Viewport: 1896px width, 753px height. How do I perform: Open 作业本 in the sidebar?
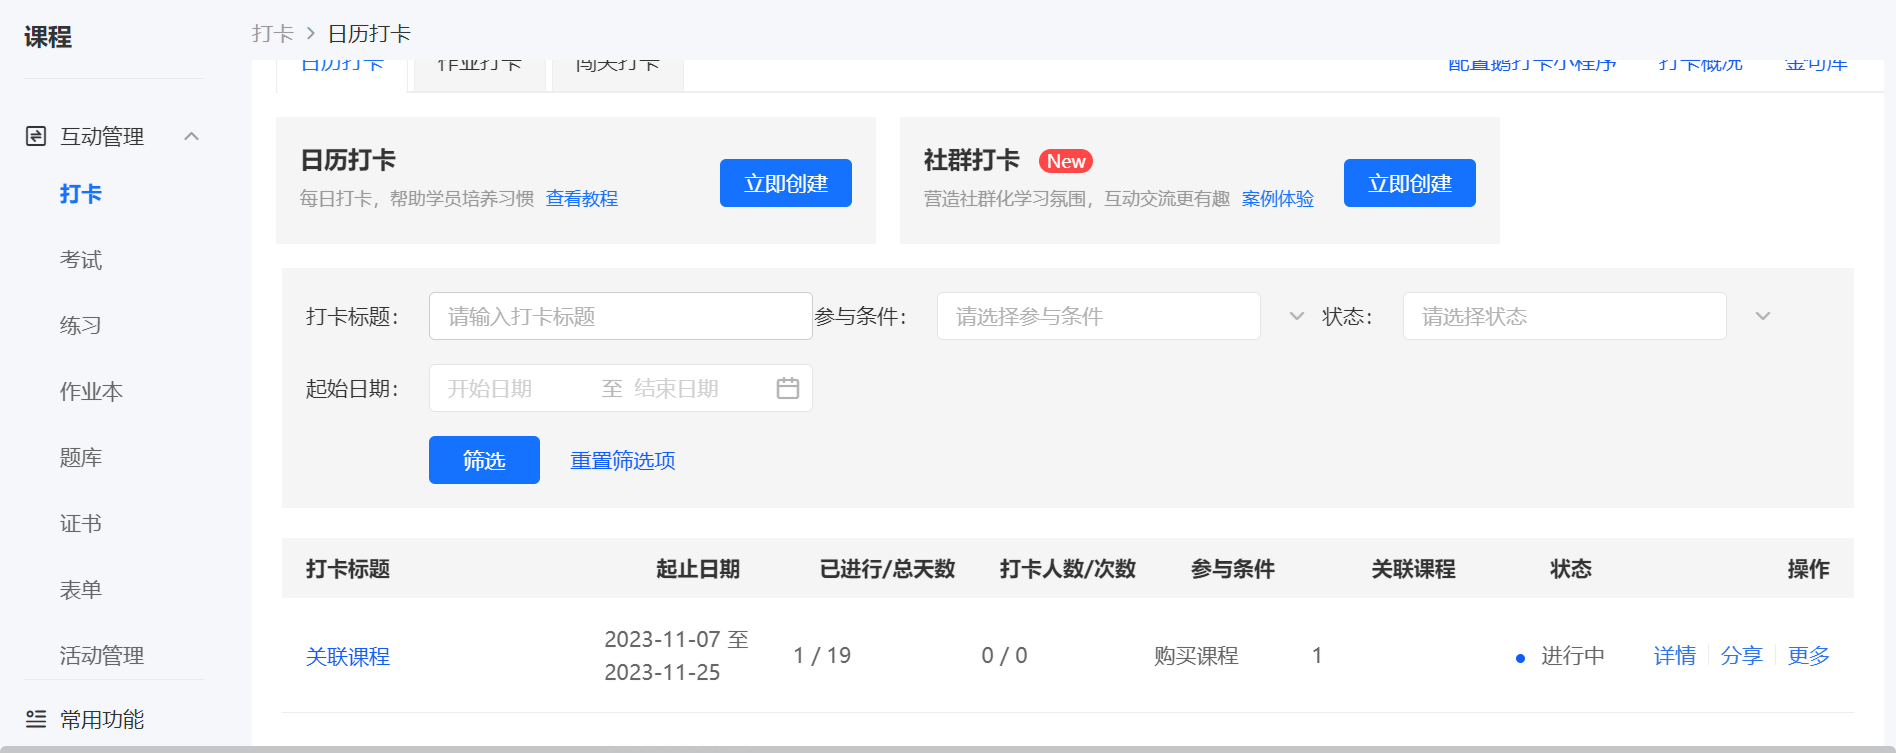click(91, 392)
